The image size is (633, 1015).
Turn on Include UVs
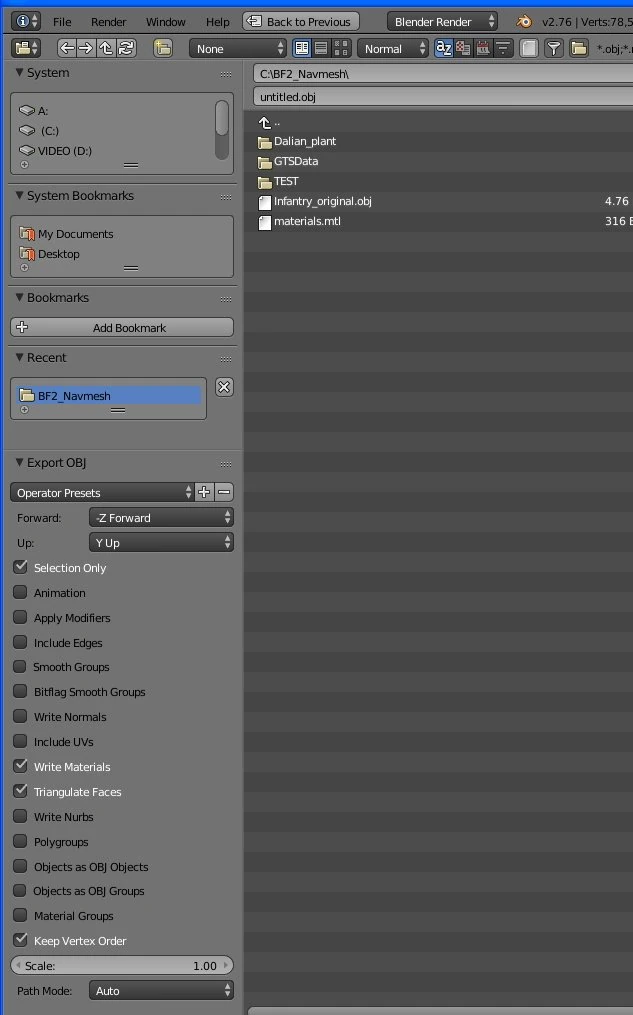pos(20,741)
